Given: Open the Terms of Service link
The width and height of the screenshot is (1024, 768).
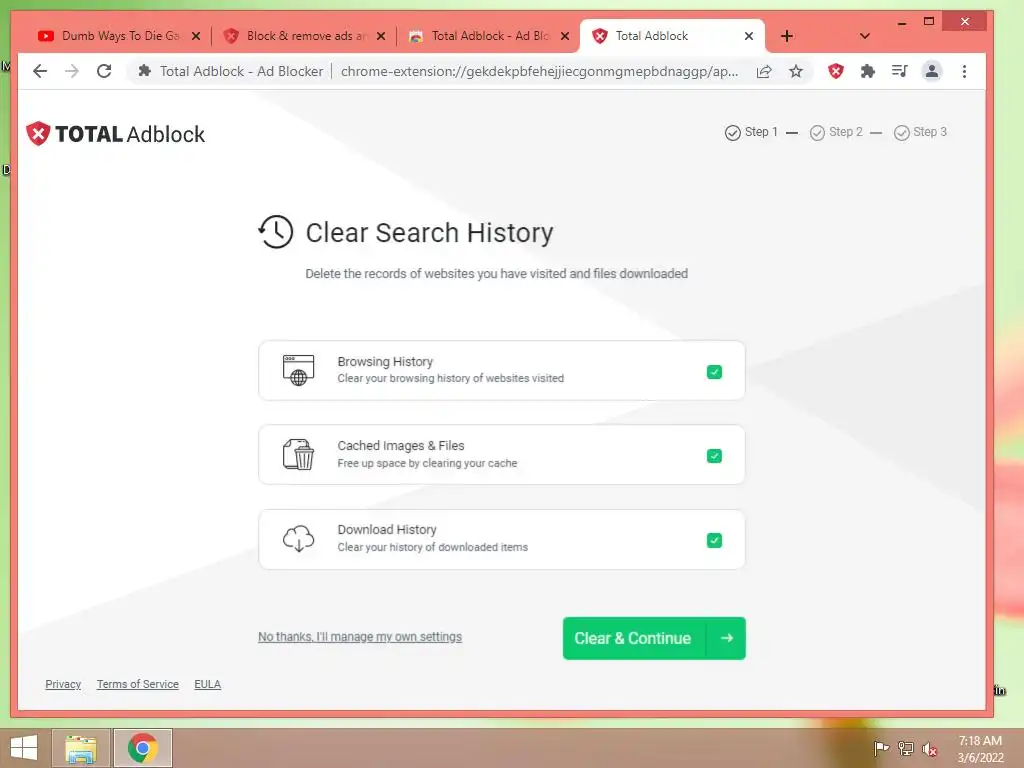Looking at the screenshot, I should (138, 684).
